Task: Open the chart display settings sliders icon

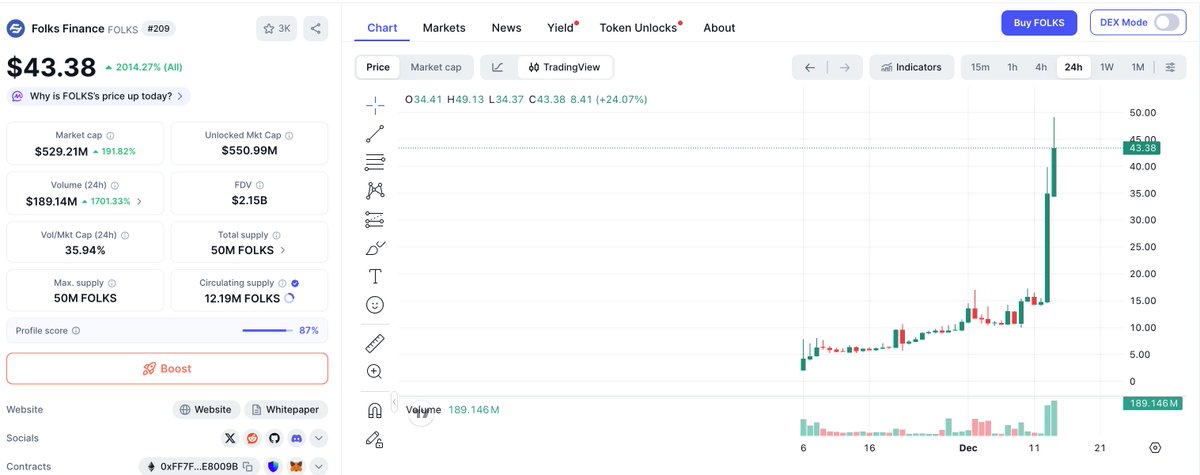Action: click(1171, 67)
